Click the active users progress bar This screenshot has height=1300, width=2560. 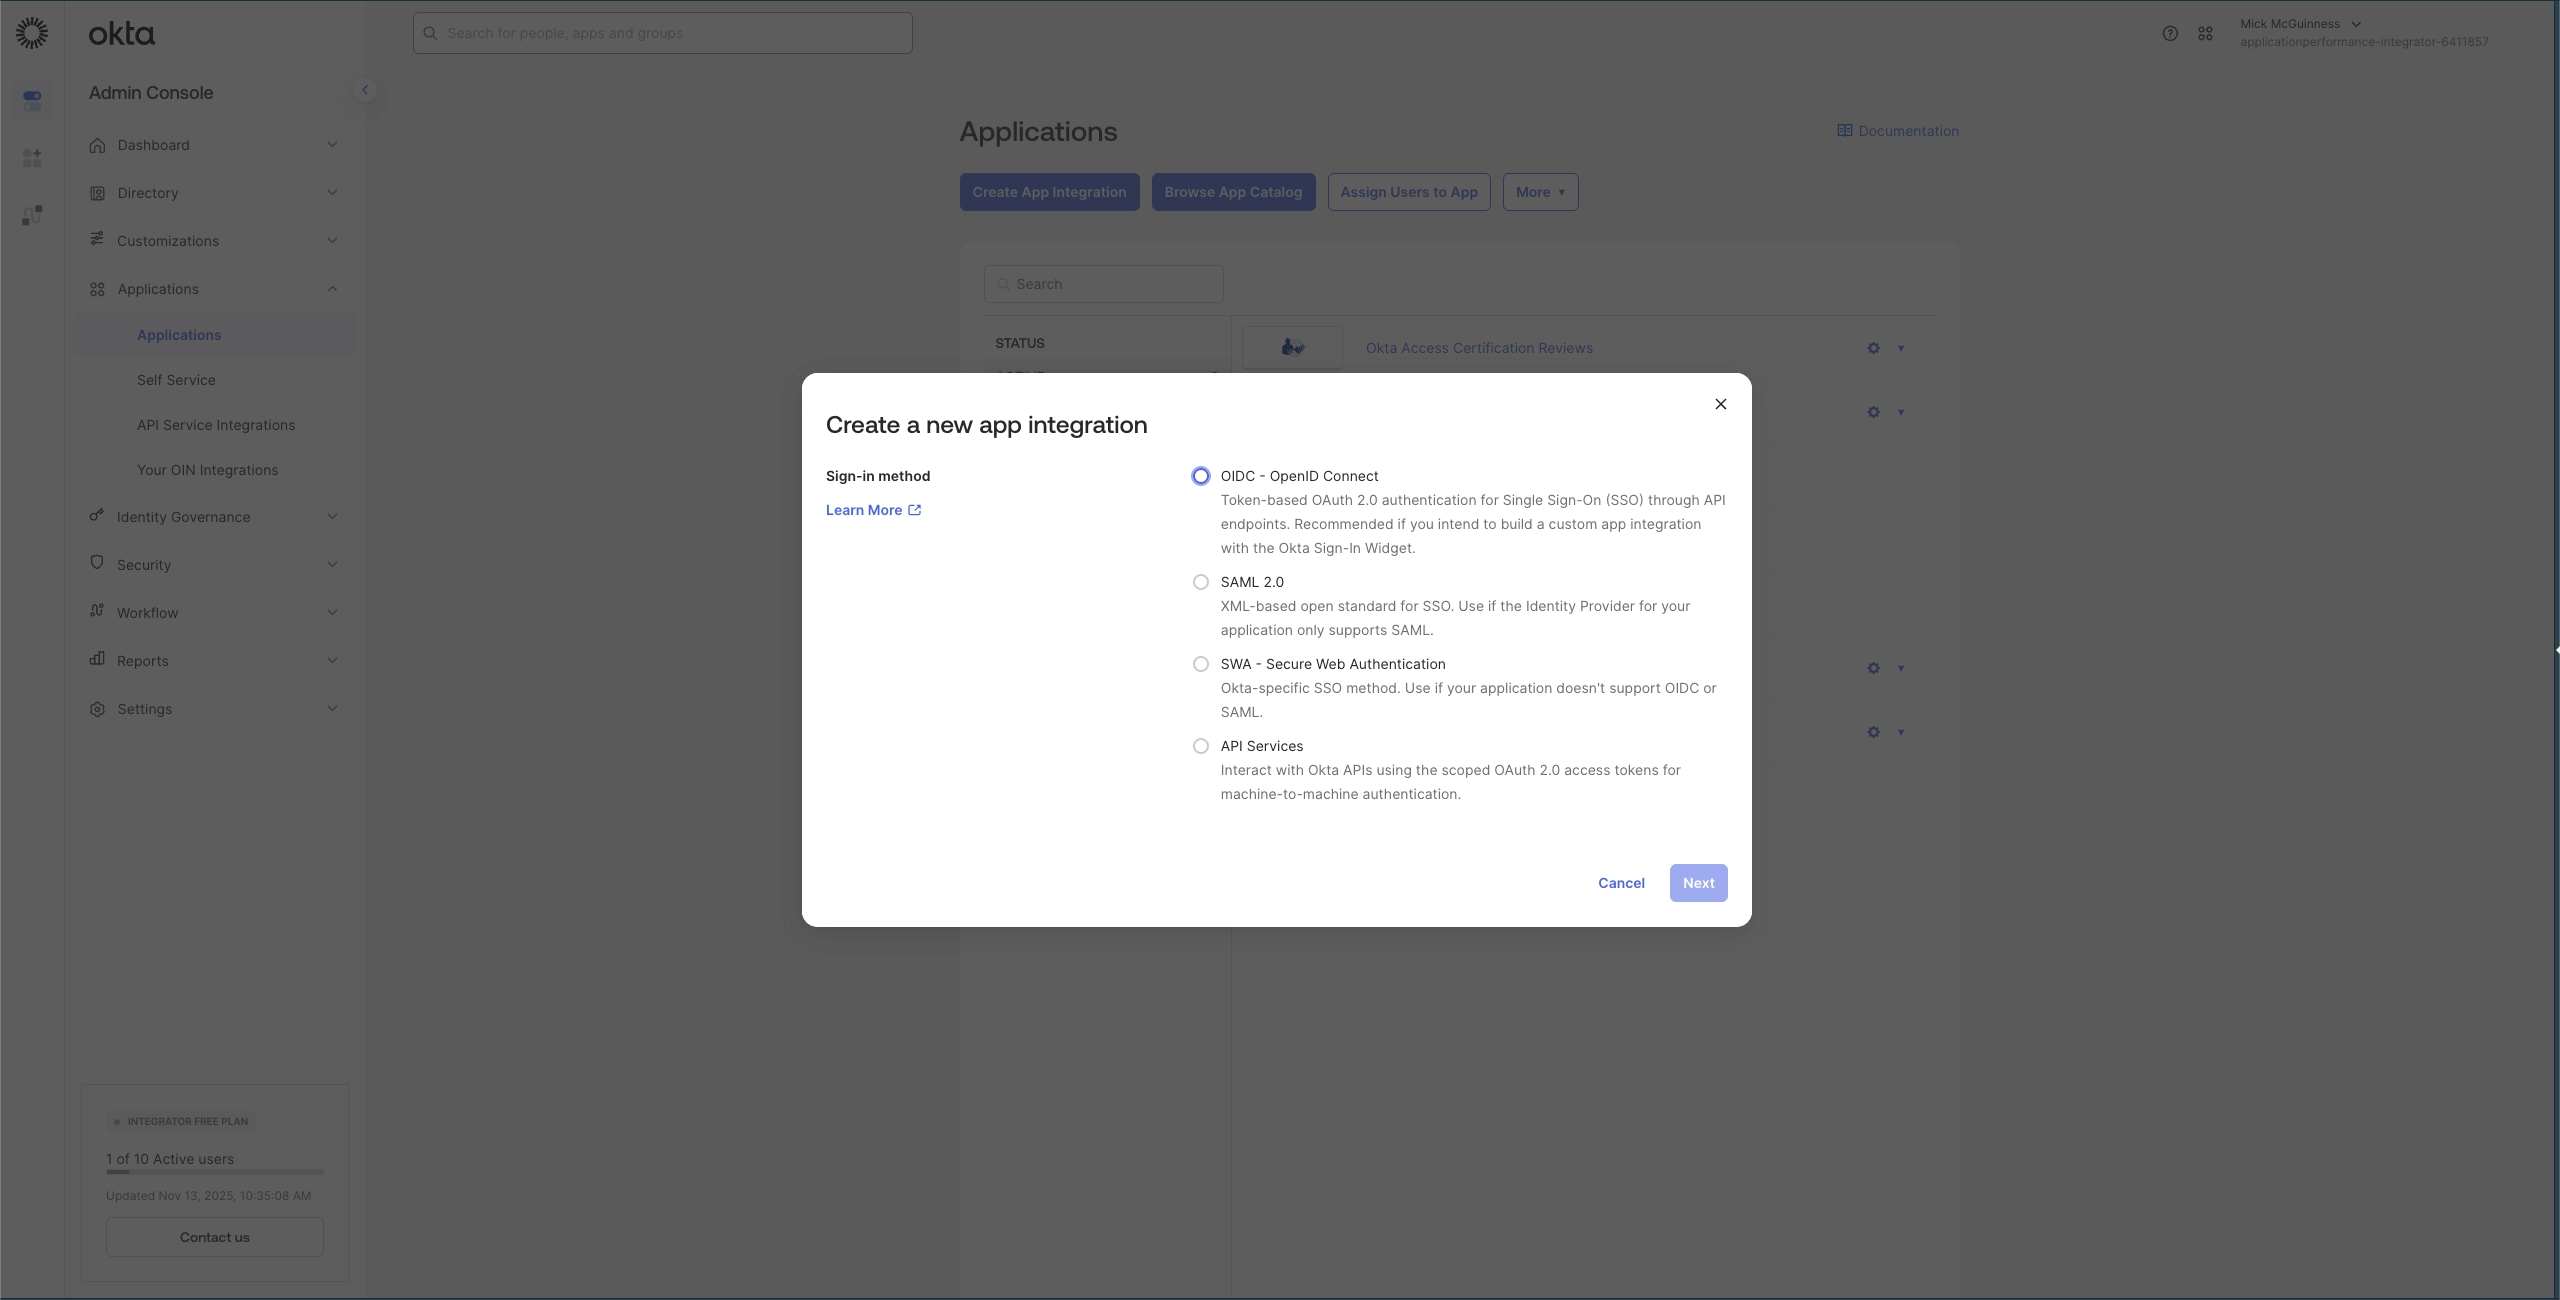[x=214, y=1171]
